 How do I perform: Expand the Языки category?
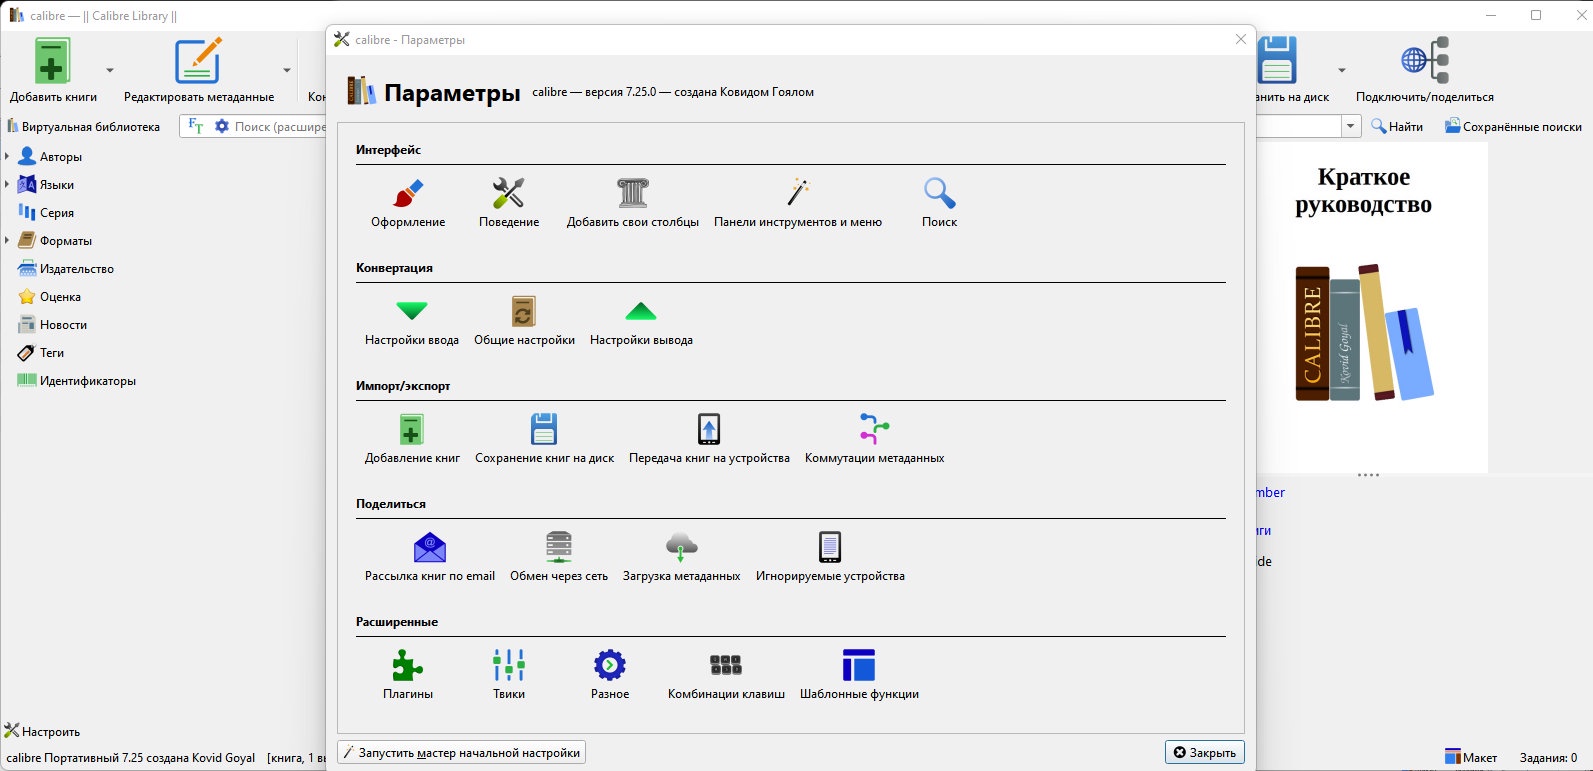click(7, 185)
